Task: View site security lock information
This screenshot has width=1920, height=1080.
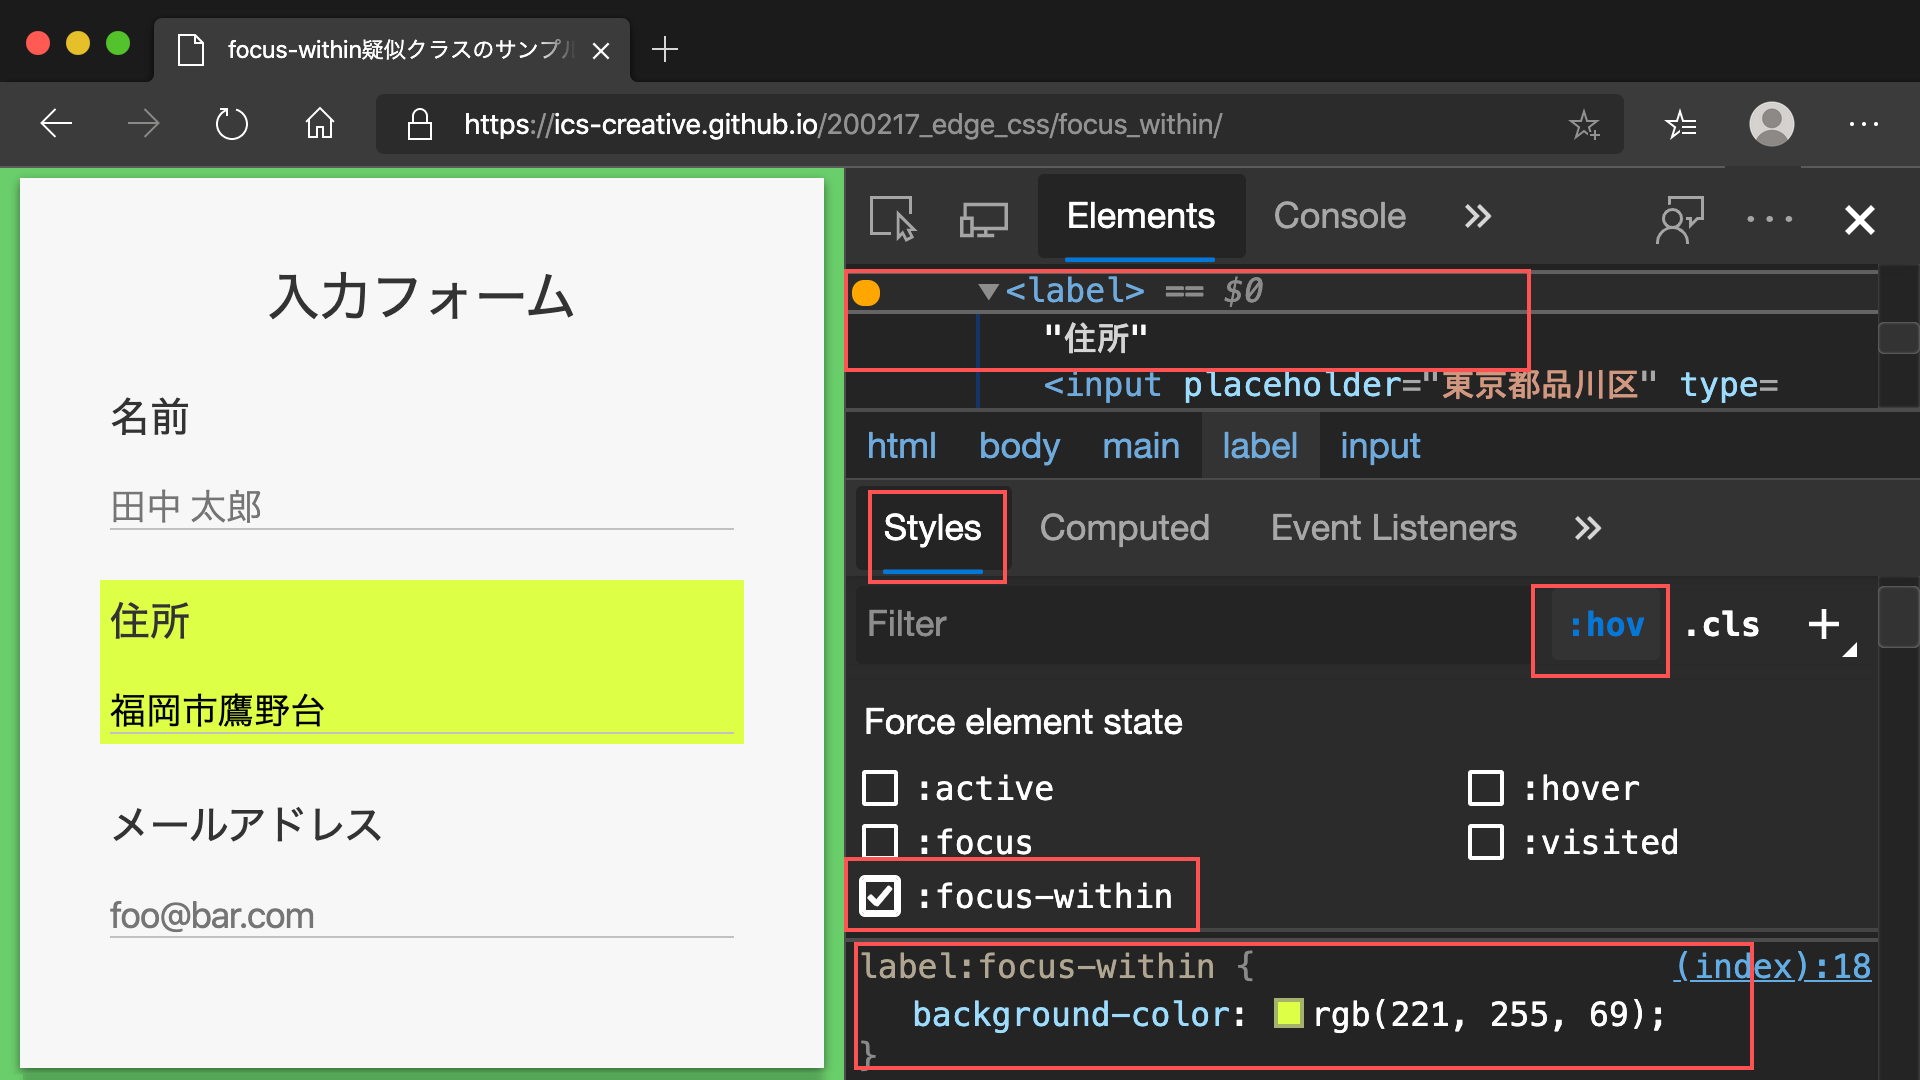Action: tap(420, 124)
